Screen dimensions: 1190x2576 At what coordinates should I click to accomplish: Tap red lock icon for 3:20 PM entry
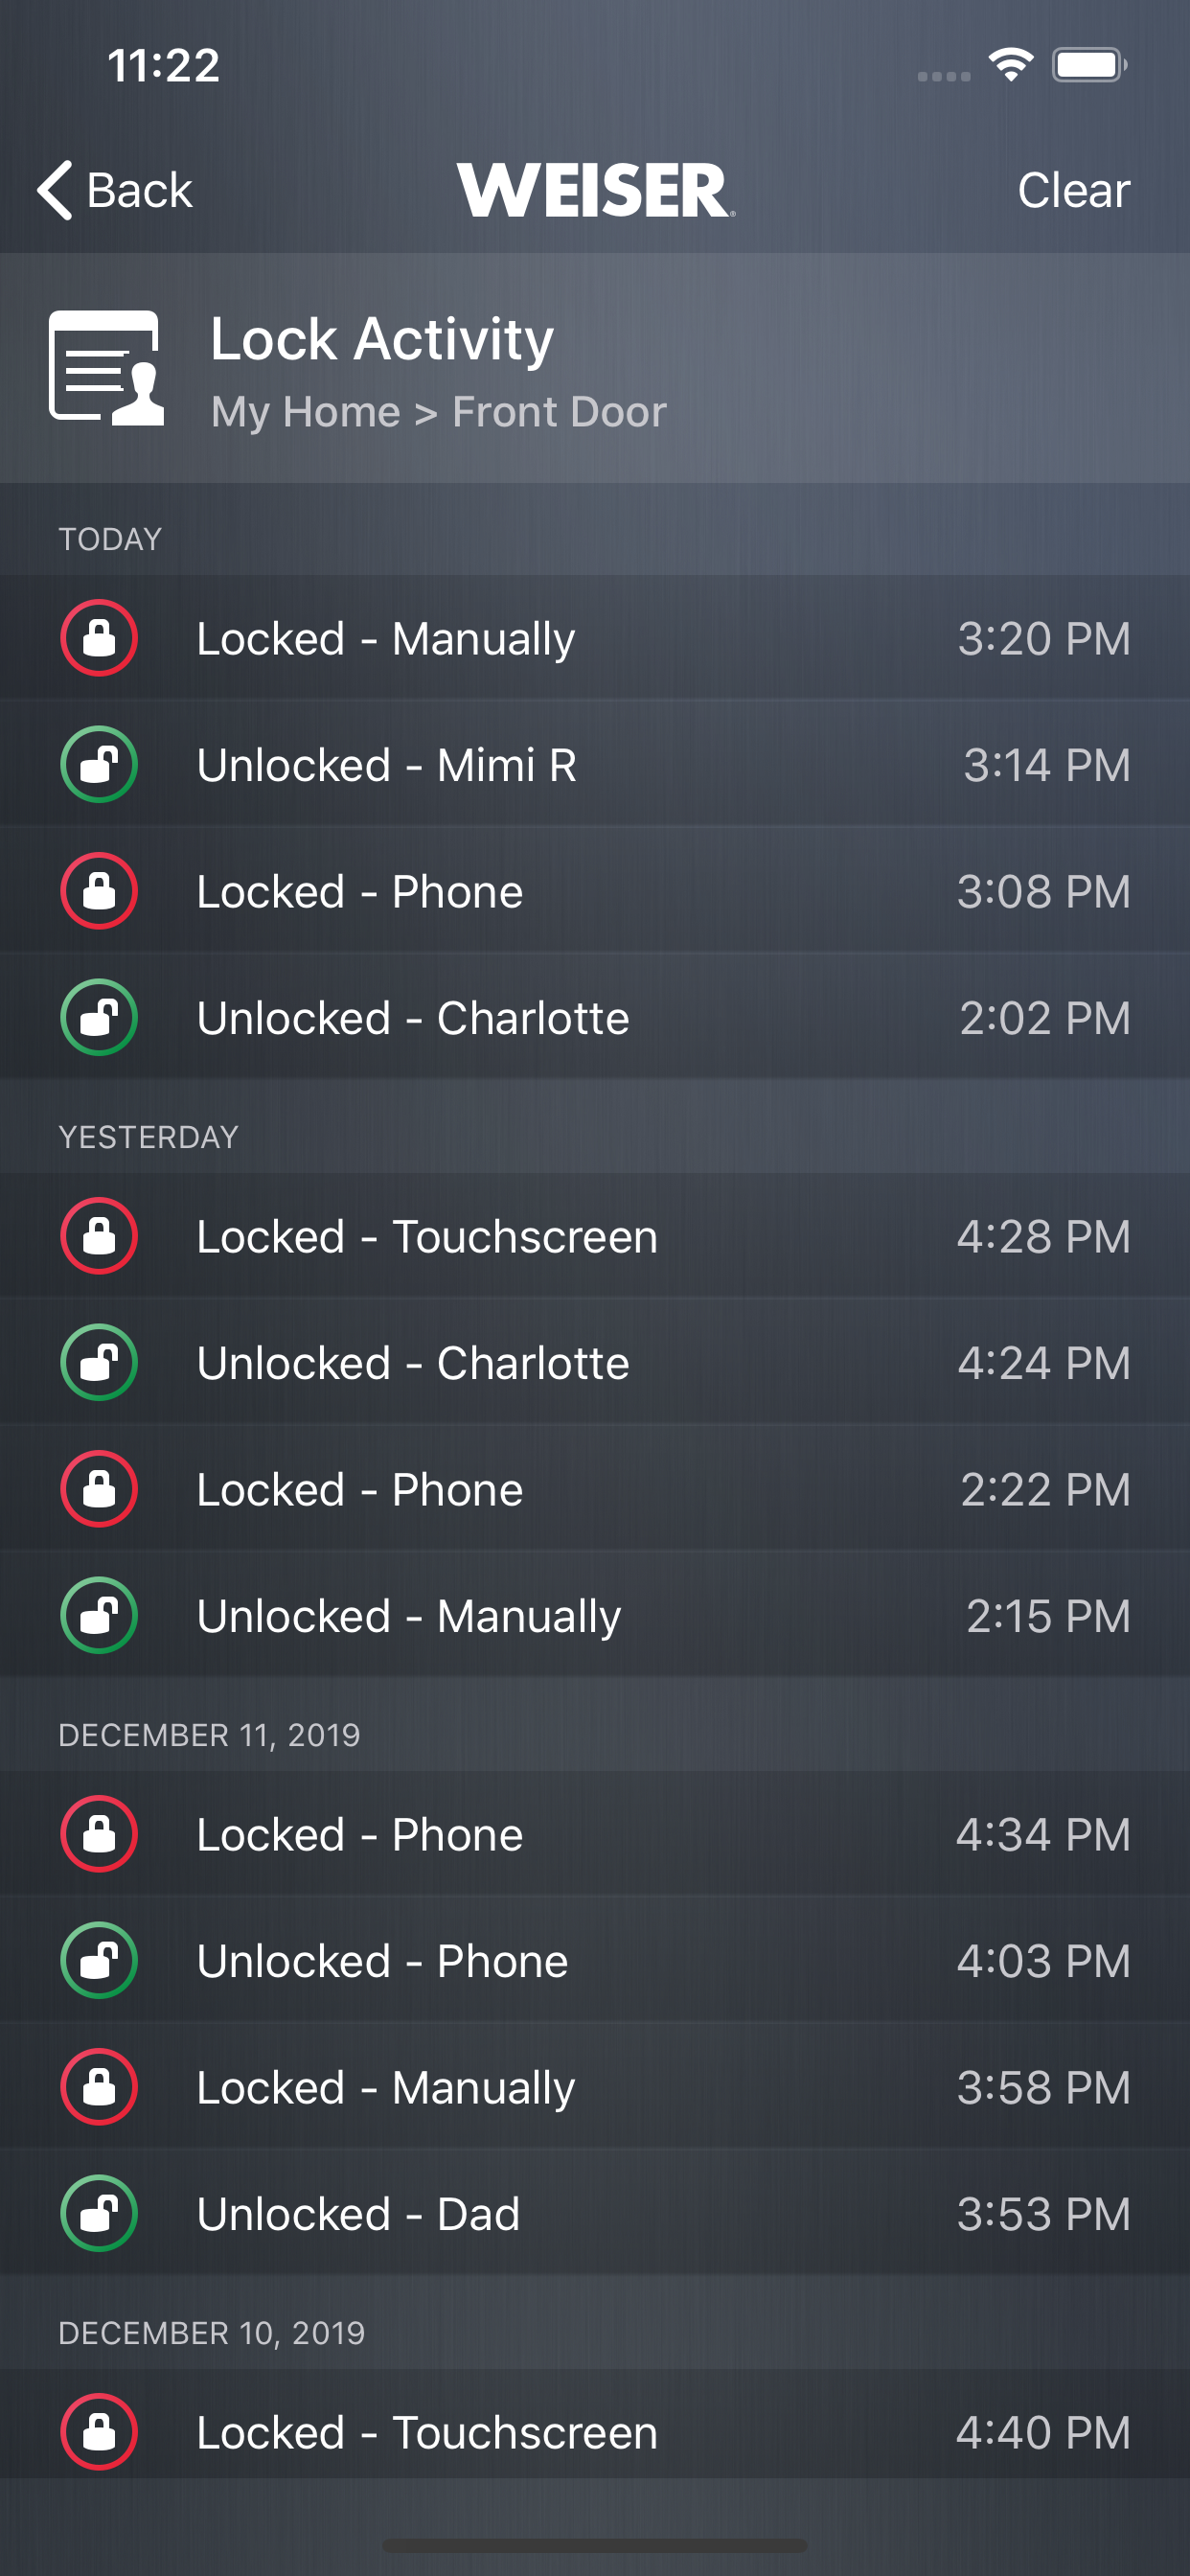pos(99,638)
